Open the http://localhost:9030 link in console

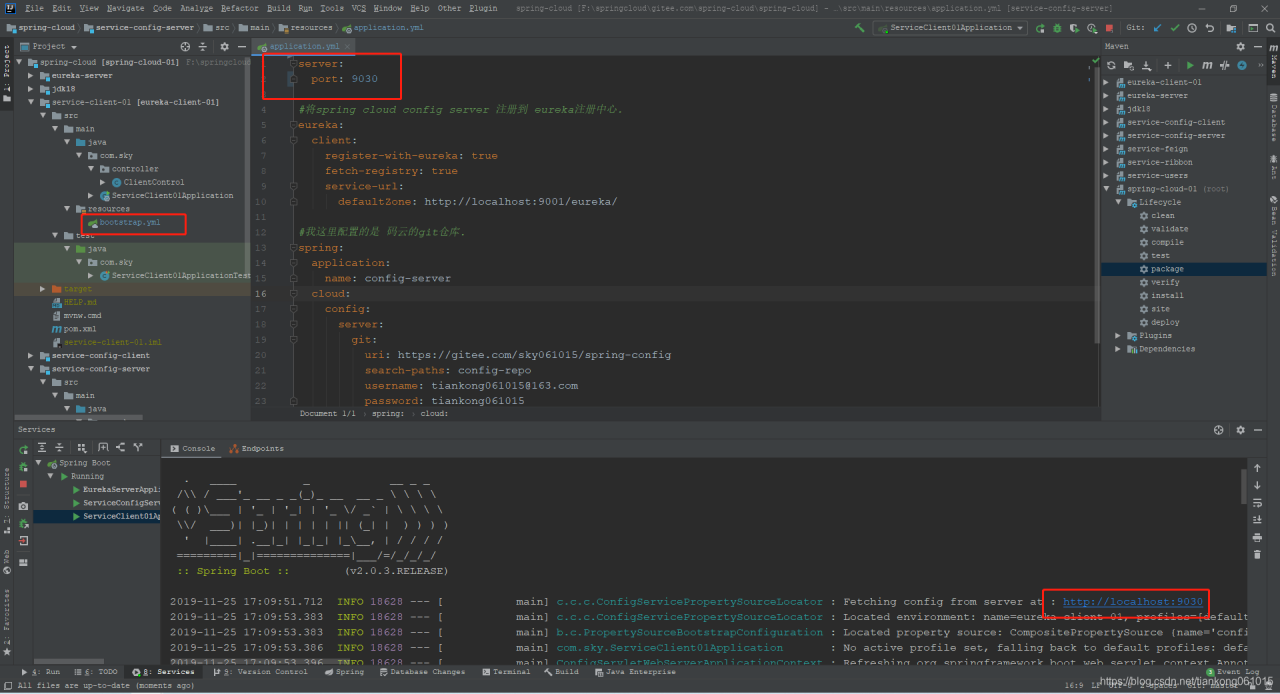tap(1132, 602)
